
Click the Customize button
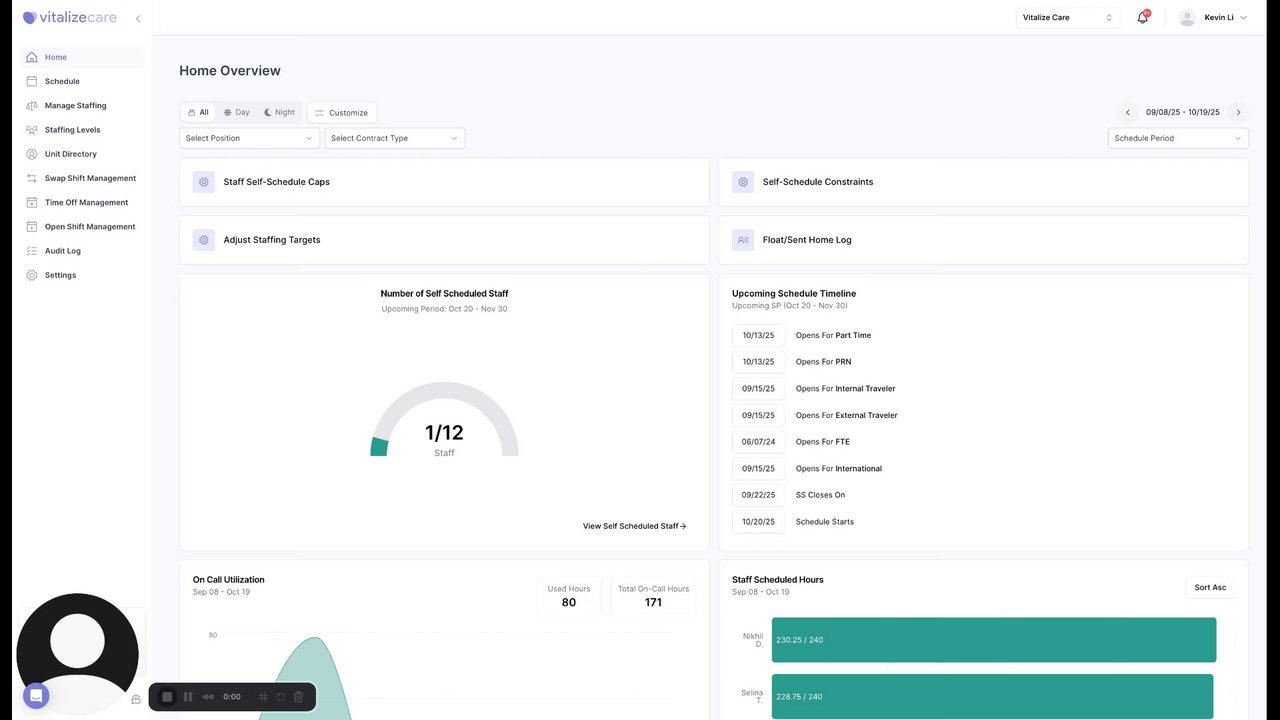point(342,113)
